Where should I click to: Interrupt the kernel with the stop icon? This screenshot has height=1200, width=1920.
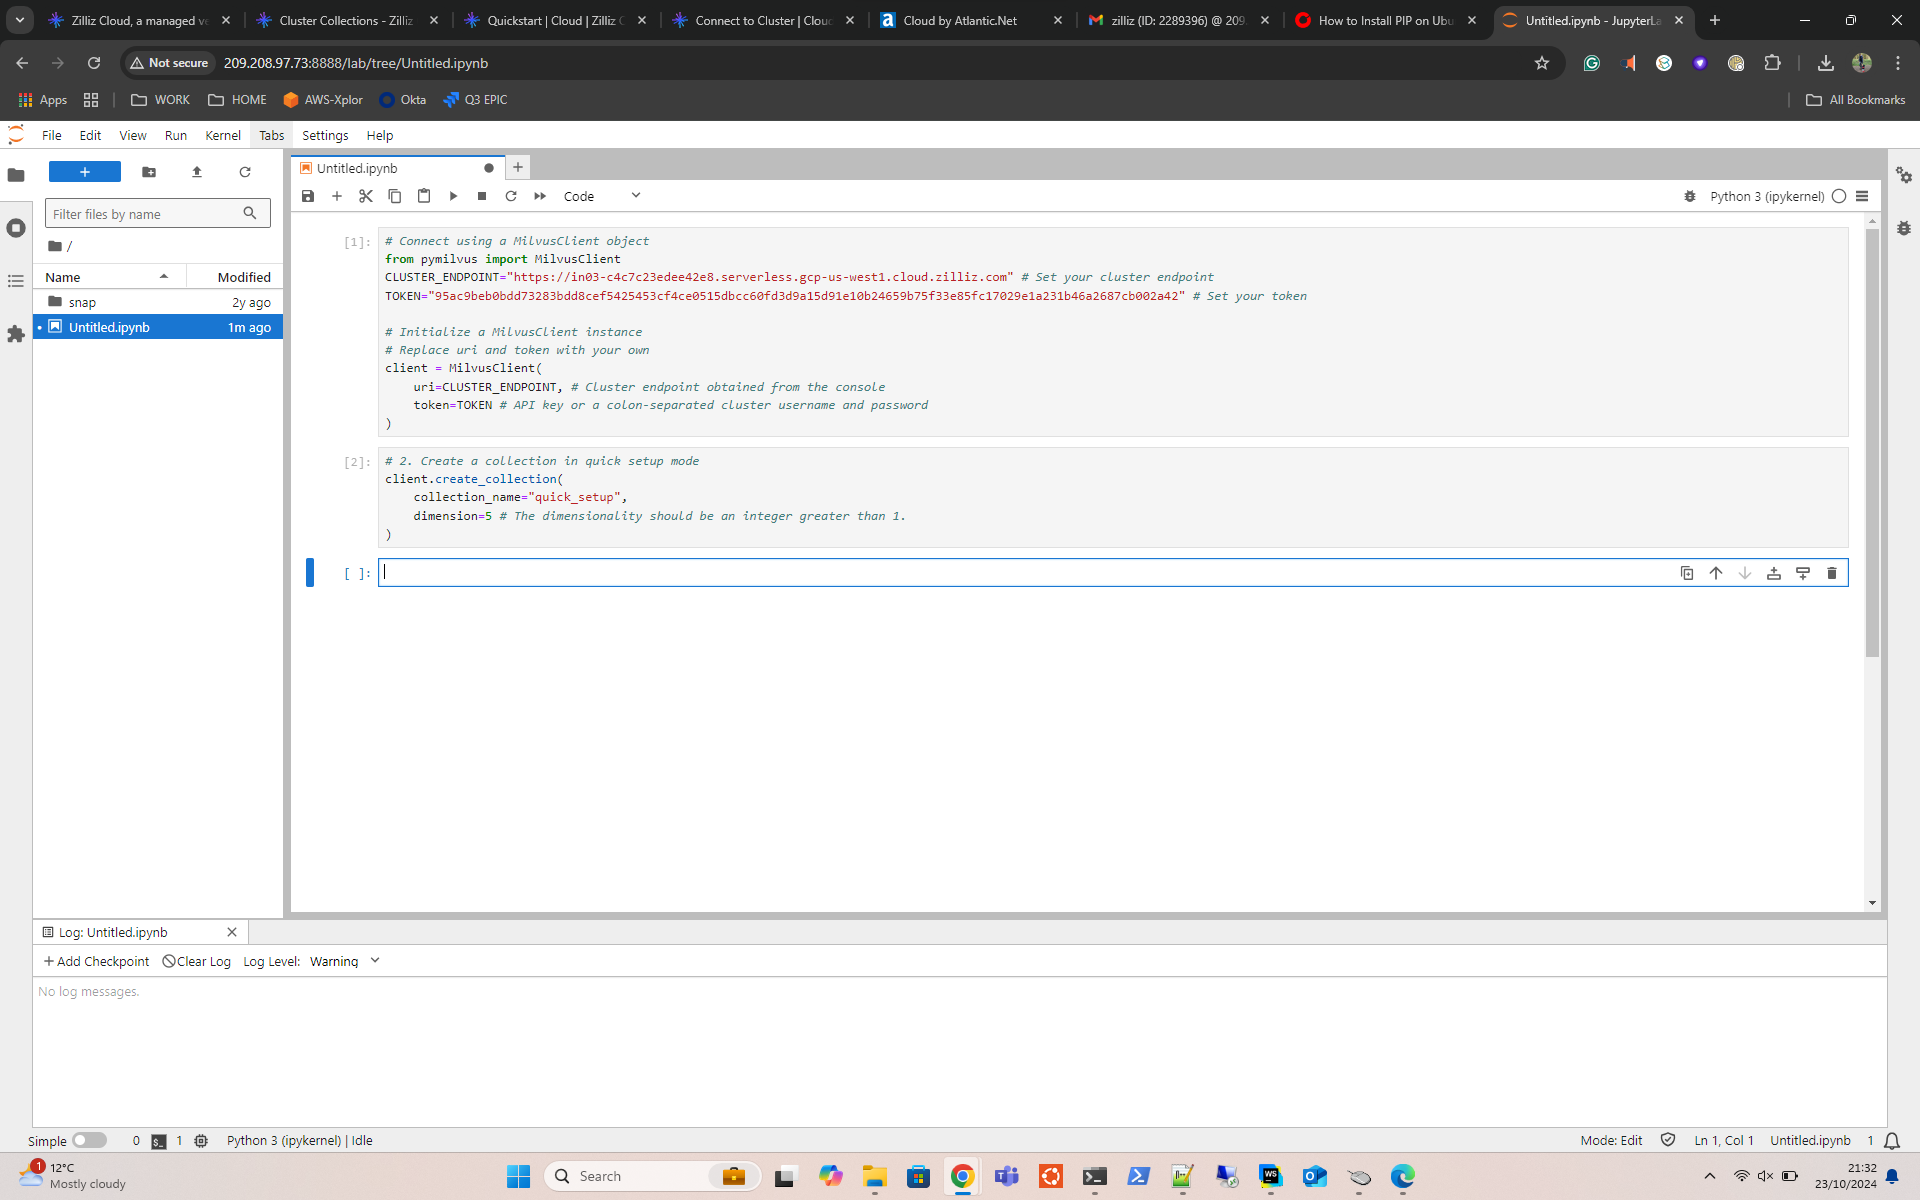tap(482, 196)
